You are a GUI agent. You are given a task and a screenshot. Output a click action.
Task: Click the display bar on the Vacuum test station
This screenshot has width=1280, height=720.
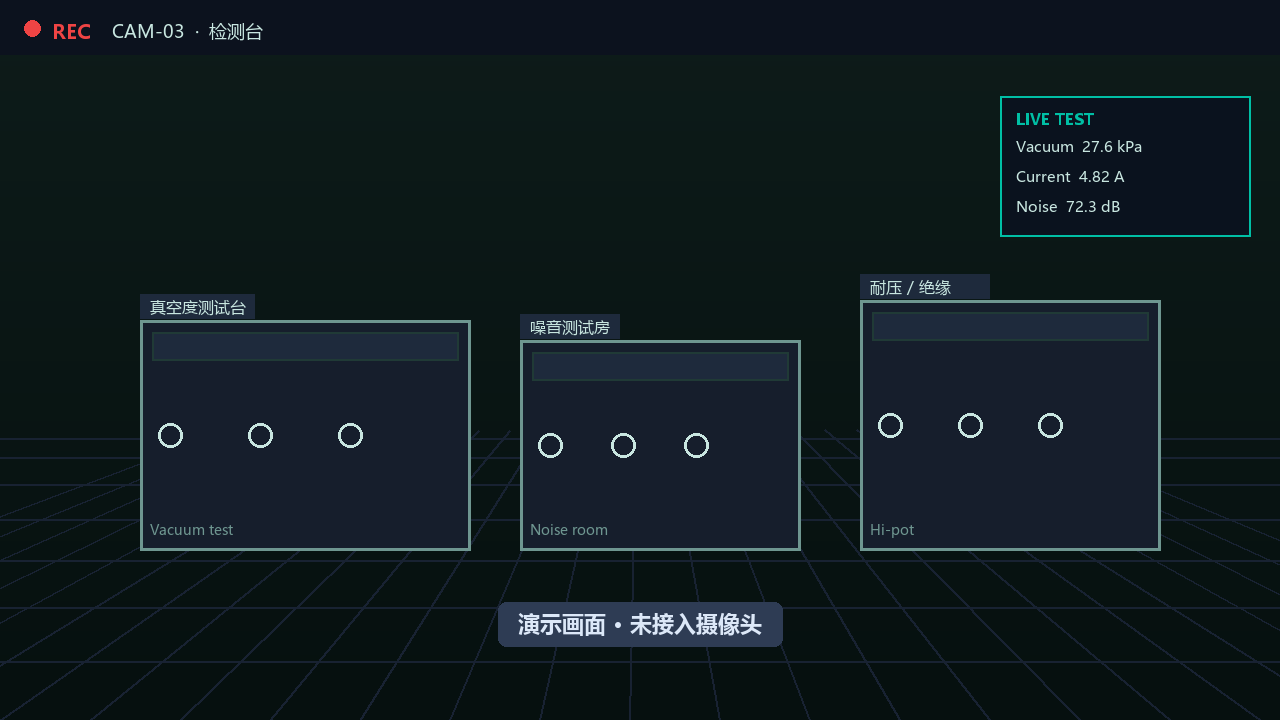(305, 346)
